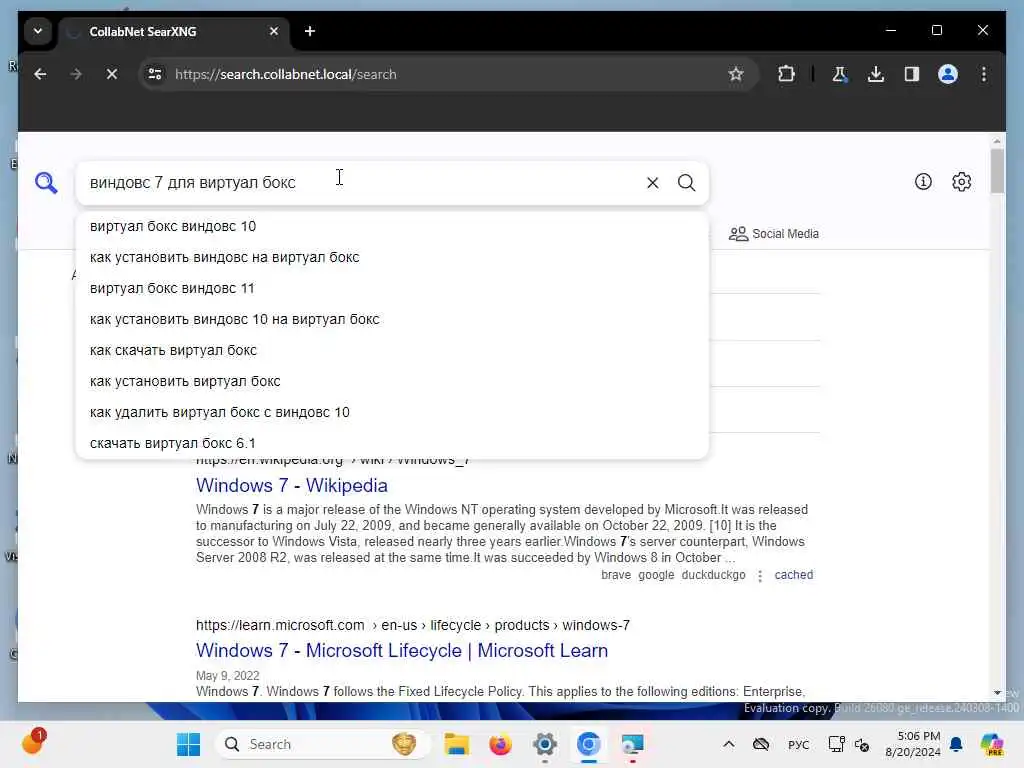The image size is (1024, 768).
Task: Go back to previous page
Action: 40,74
